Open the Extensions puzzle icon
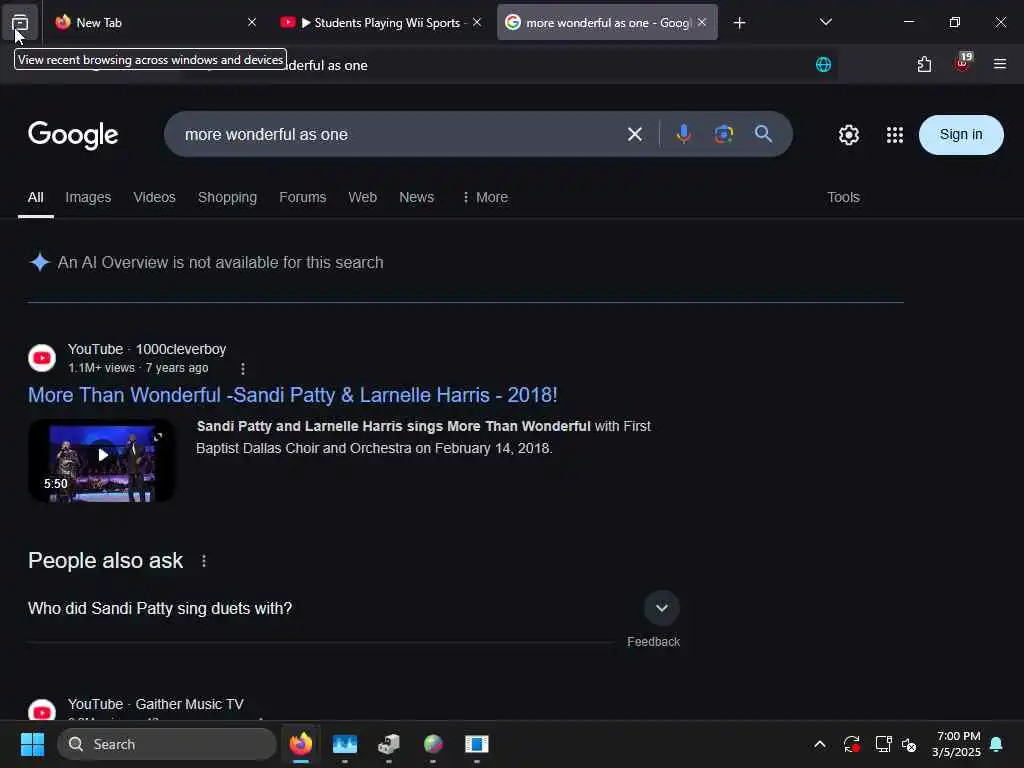Viewport: 1024px width, 768px height. 924,64
